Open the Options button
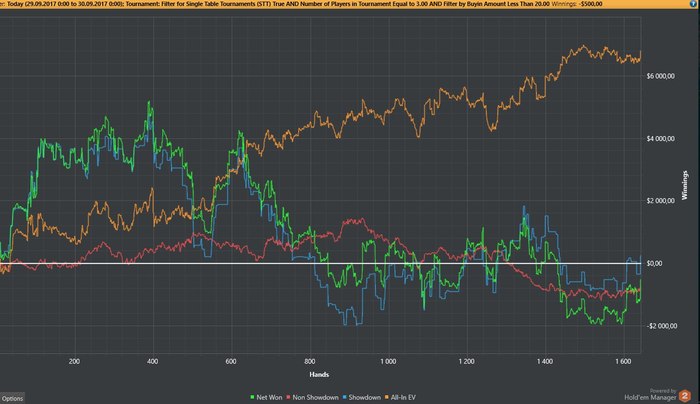The height and width of the screenshot is (404, 700). [x=12, y=398]
